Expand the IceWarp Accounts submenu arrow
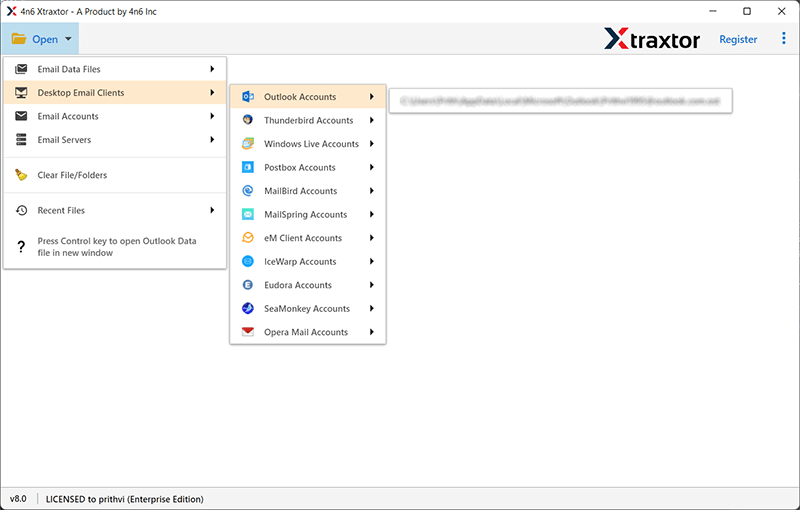The width and height of the screenshot is (800, 510). [x=372, y=262]
